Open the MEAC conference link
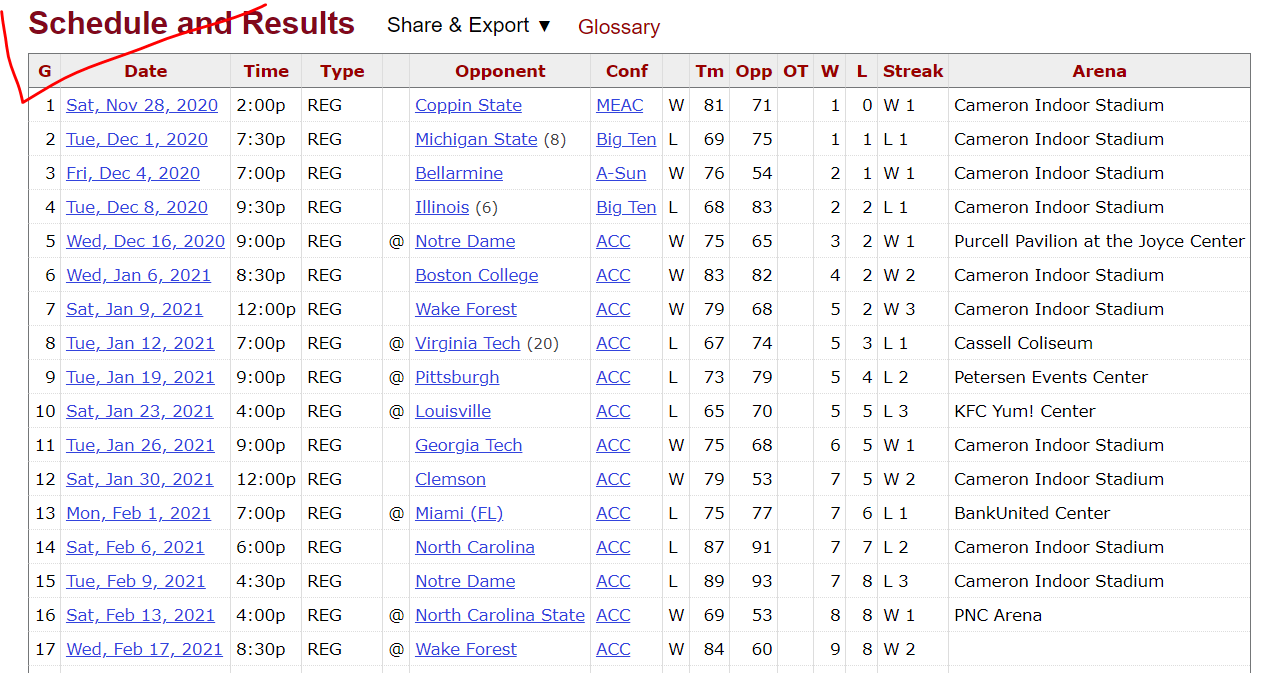The width and height of the screenshot is (1265, 673). pyautogui.click(x=620, y=105)
